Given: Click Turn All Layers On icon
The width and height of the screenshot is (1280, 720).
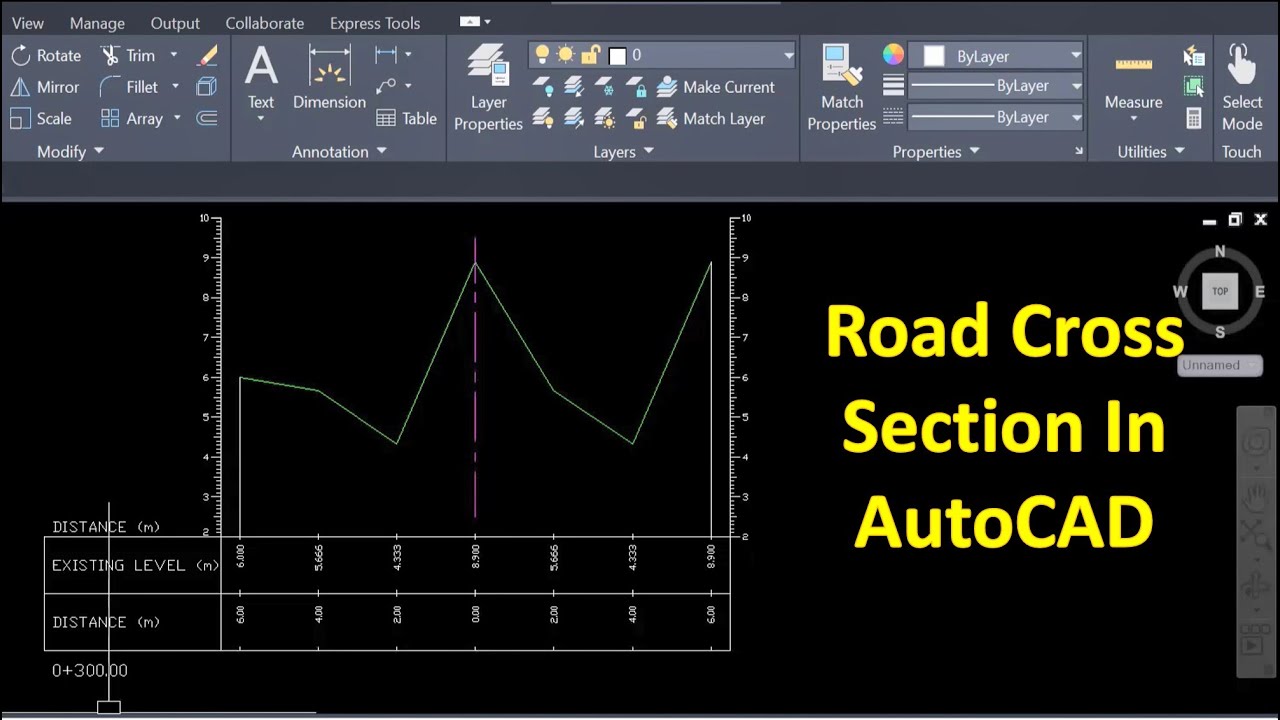Looking at the screenshot, I should pyautogui.click(x=542, y=118).
